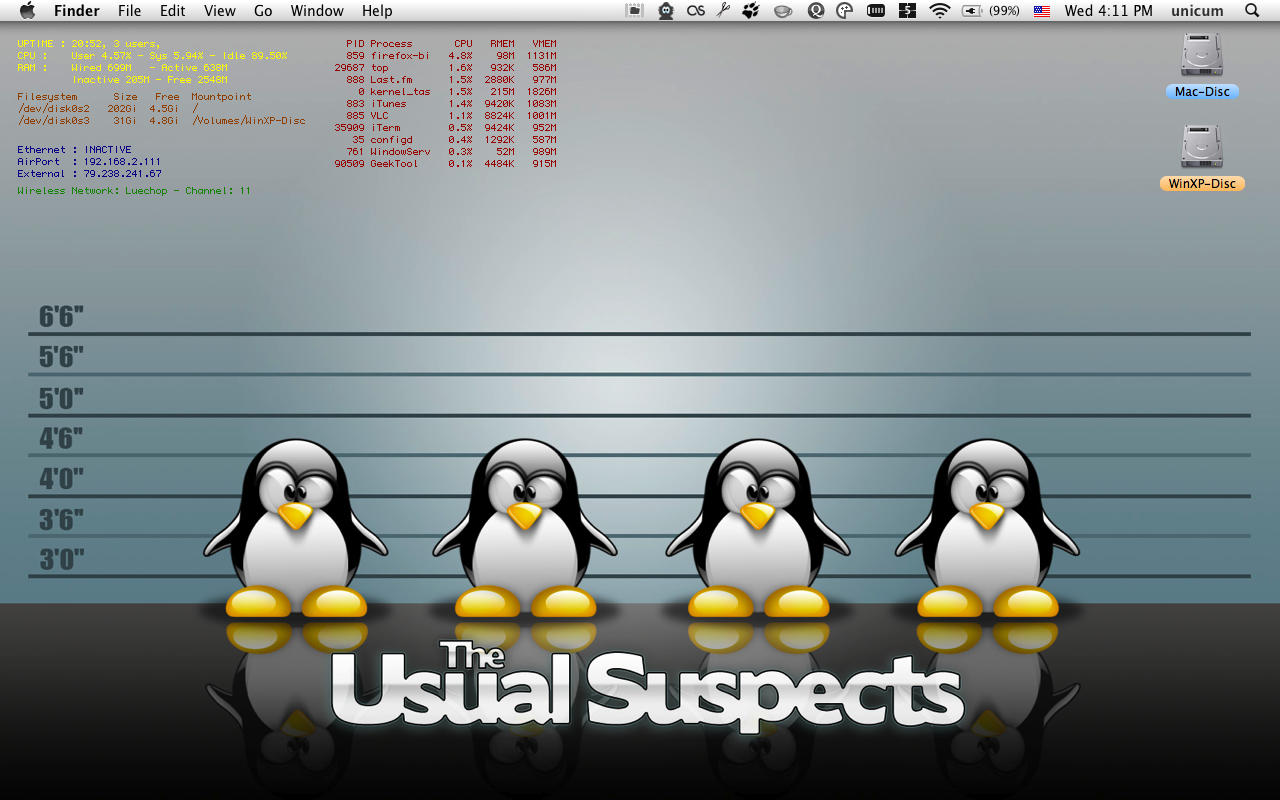Click the PID Process header row
The width and height of the screenshot is (1280, 800).
click(x=451, y=44)
